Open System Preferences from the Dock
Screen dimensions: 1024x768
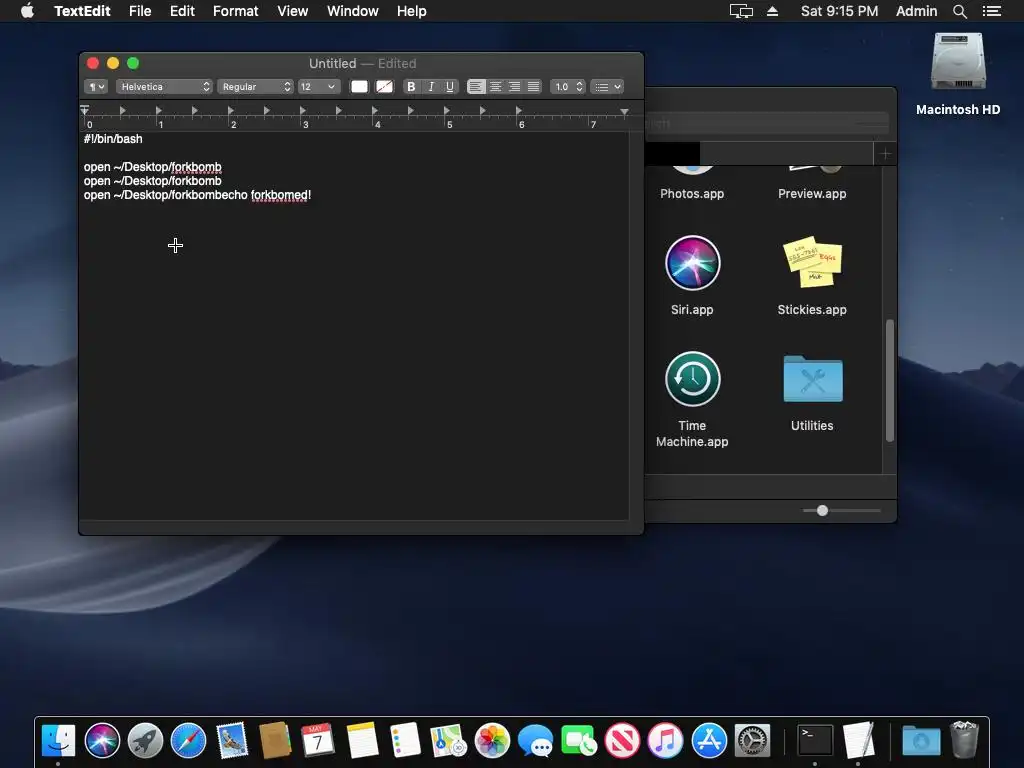point(752,741)
